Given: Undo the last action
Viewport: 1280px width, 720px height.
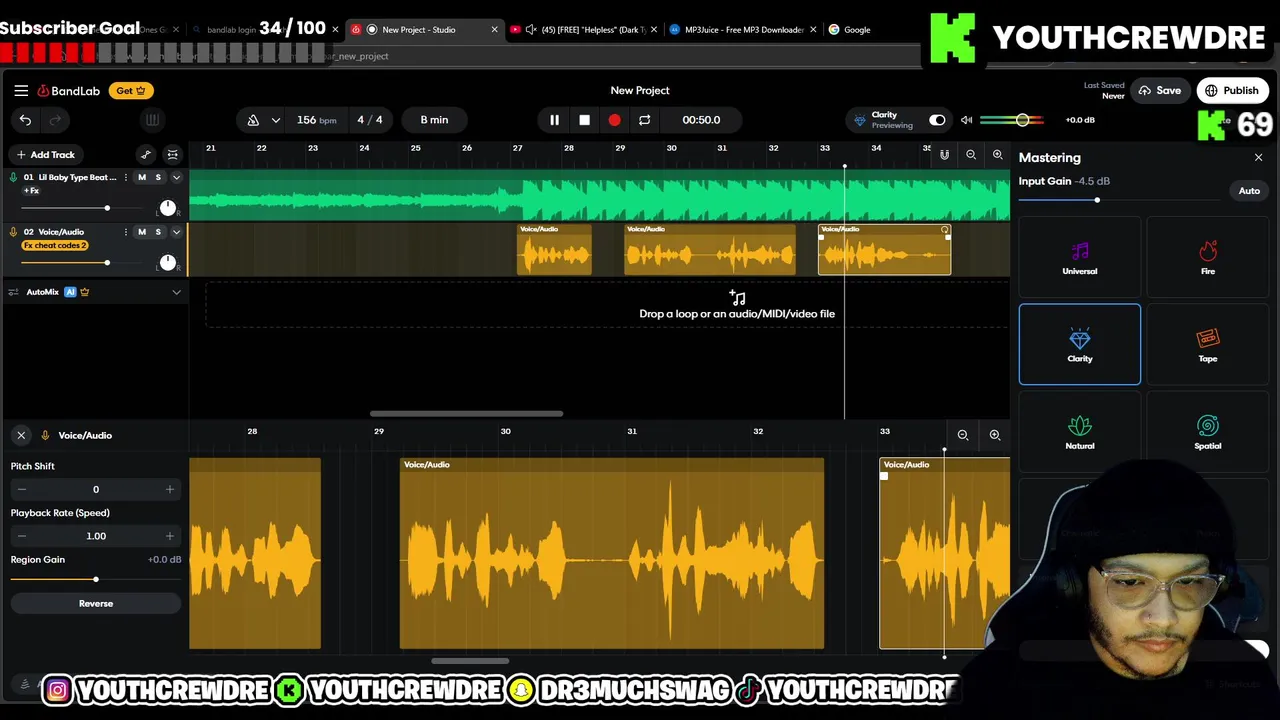Looking at the screenshot, I should [25, 120].
